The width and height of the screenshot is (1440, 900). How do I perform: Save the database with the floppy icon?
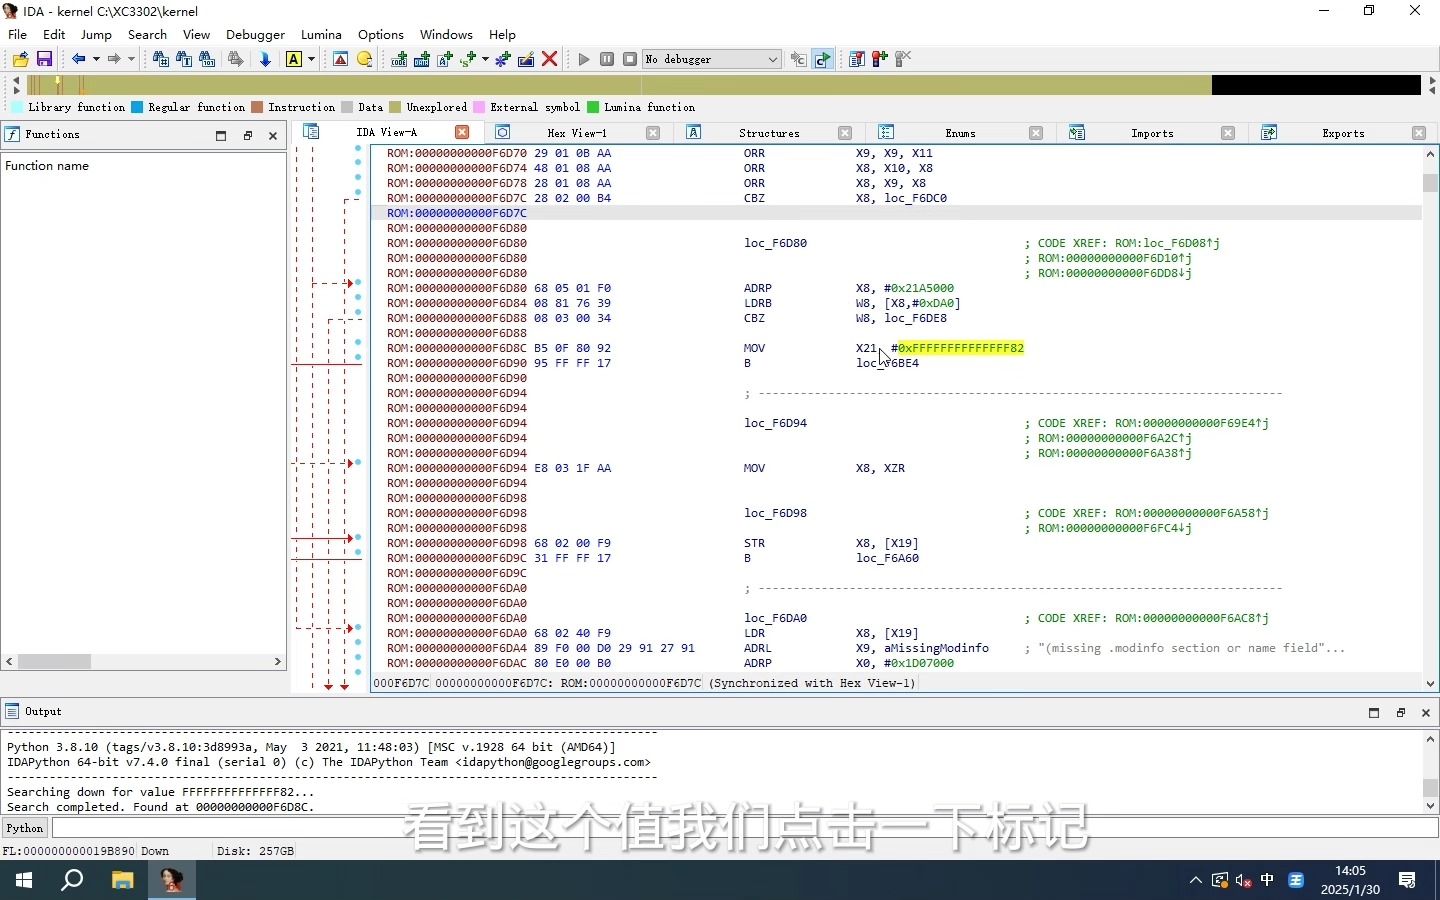[44, 60]
